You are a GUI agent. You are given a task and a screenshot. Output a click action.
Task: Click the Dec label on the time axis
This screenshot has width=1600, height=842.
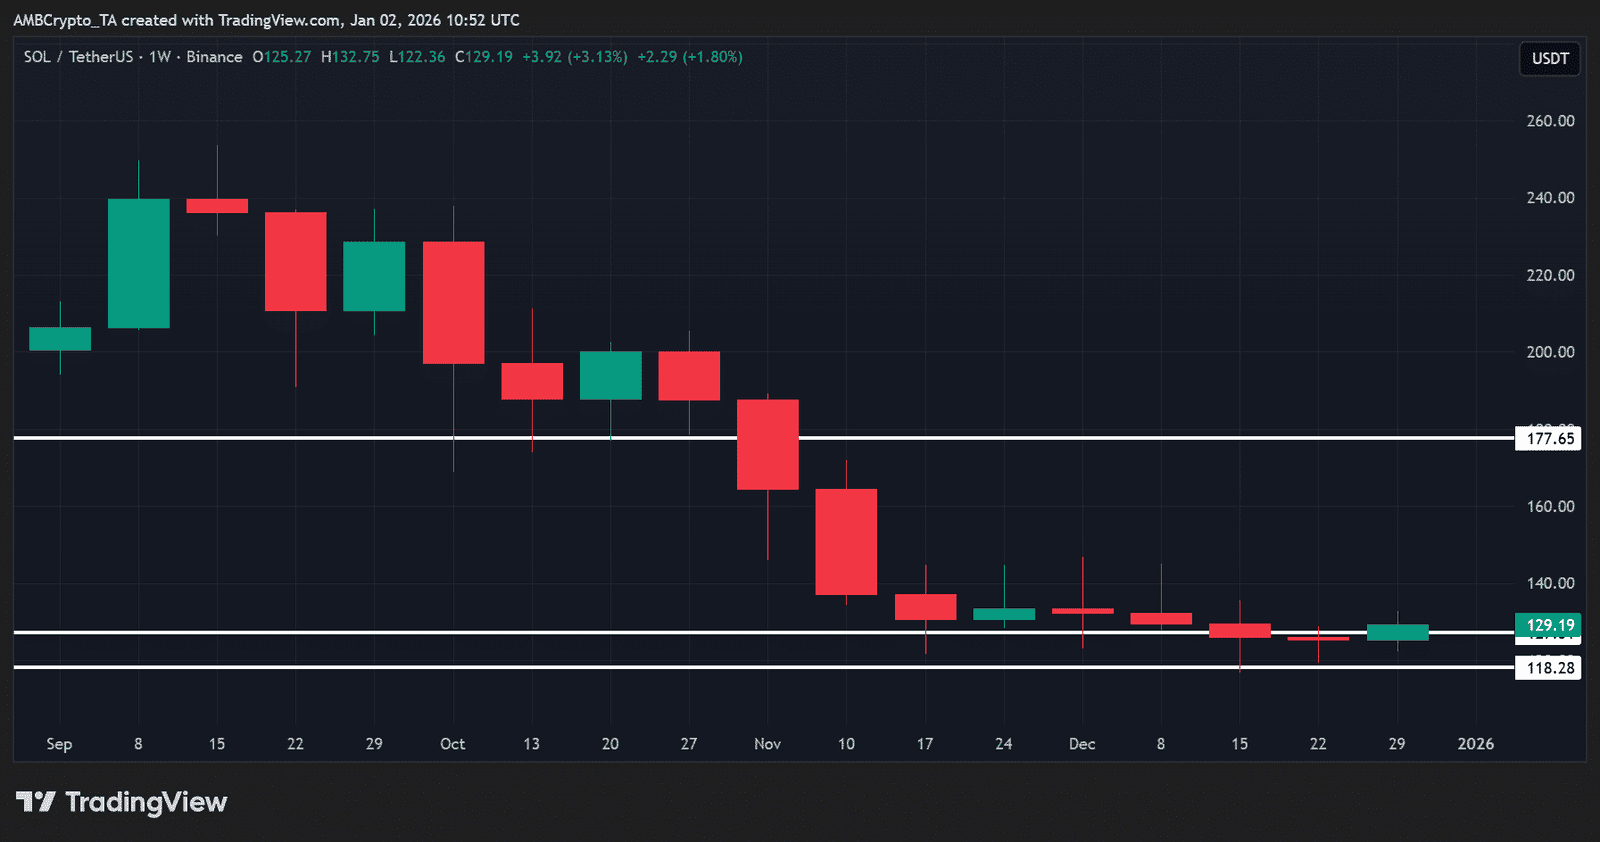(1082, 744)
